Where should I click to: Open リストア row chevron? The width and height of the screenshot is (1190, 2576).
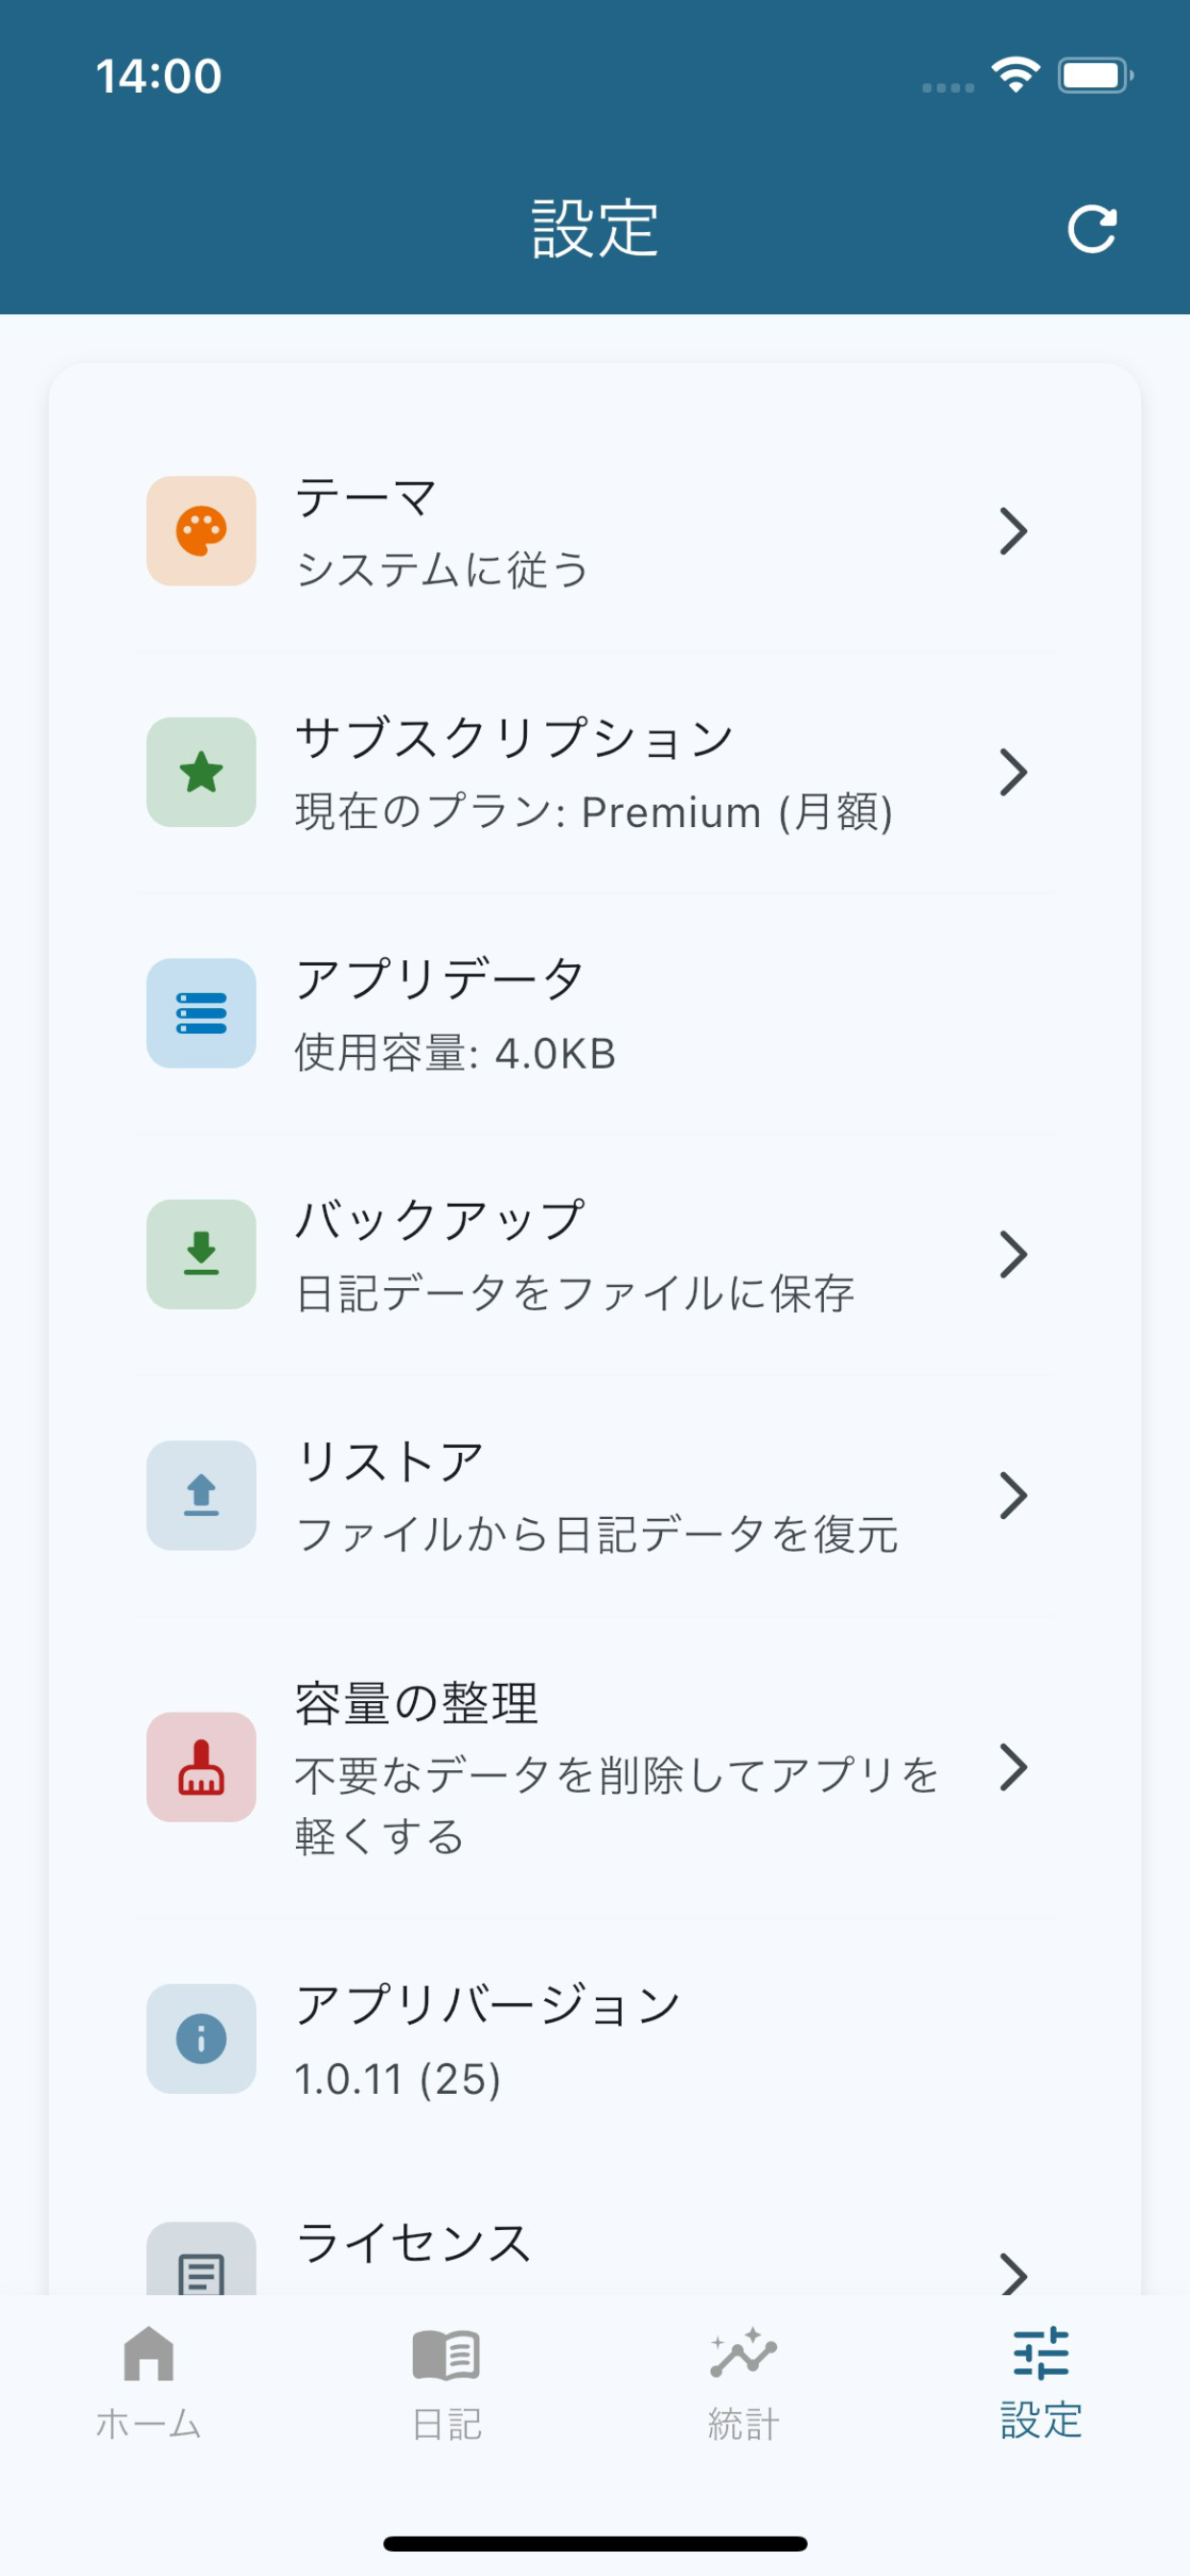click(x=1013, y=1495)
